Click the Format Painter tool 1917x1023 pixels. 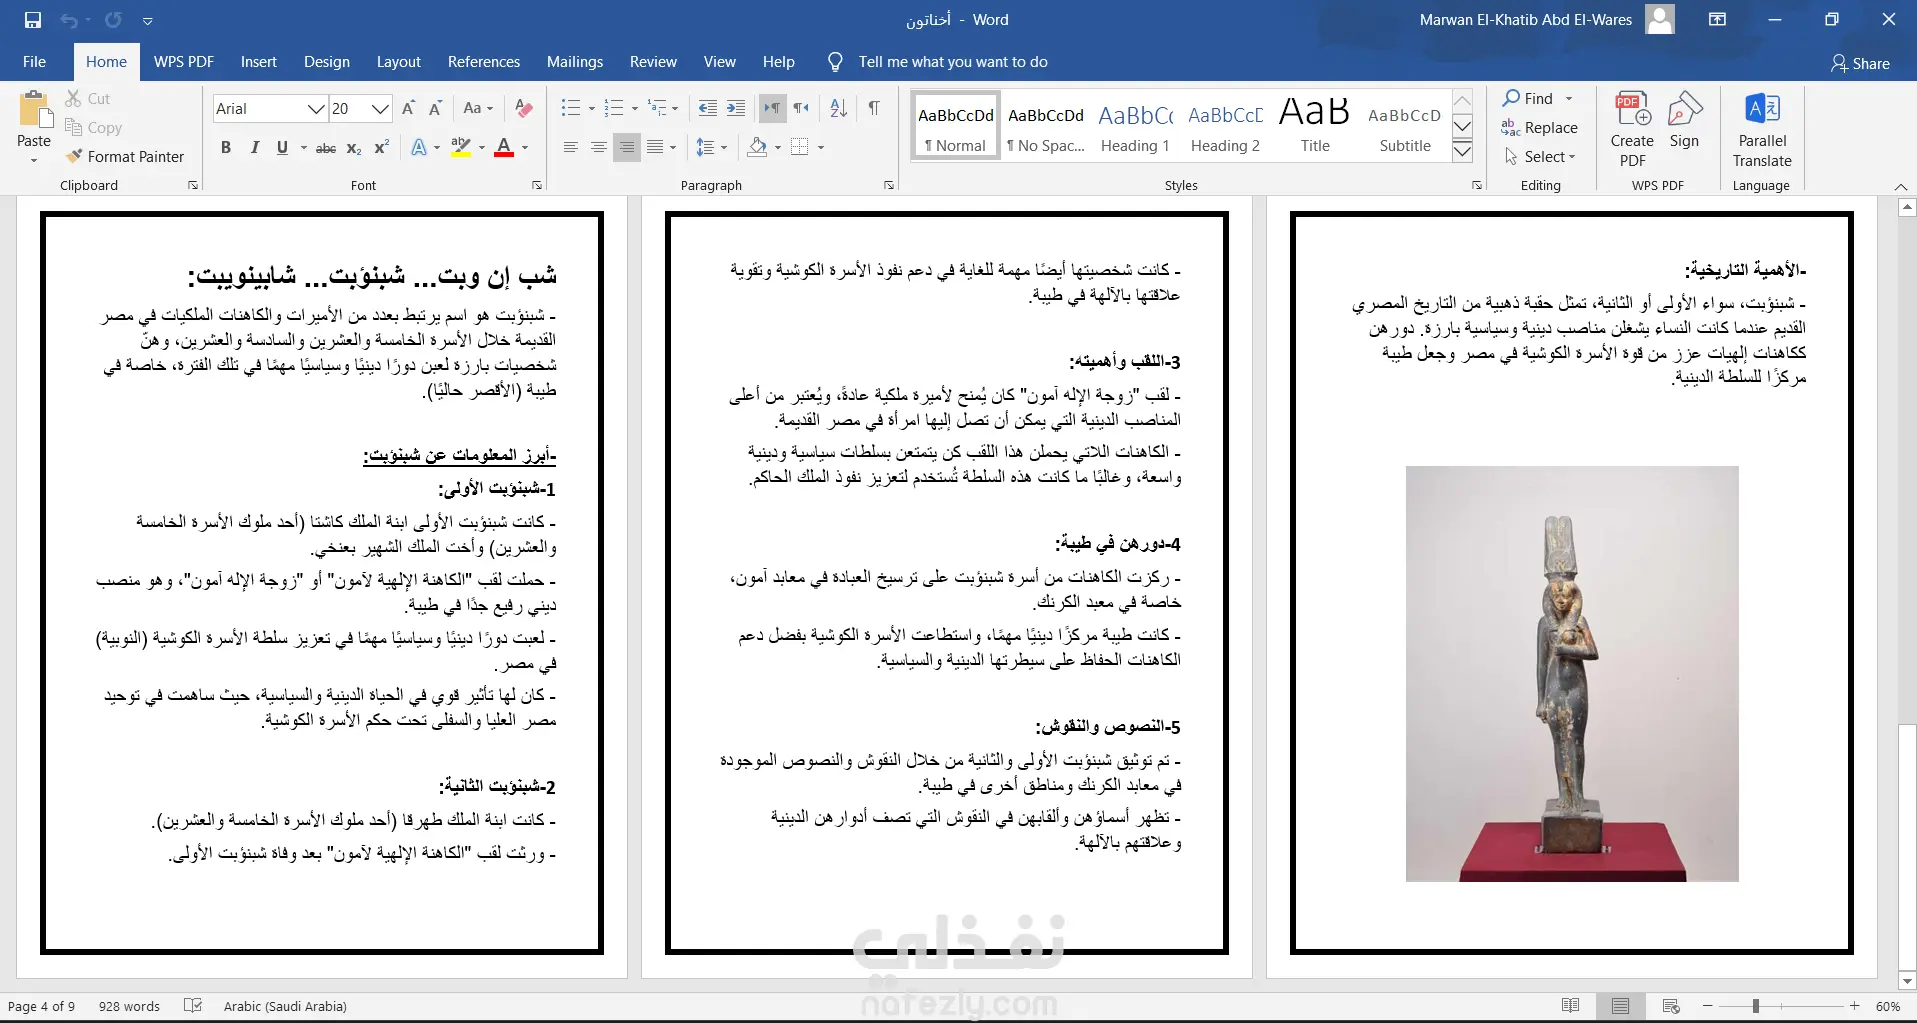125,156
